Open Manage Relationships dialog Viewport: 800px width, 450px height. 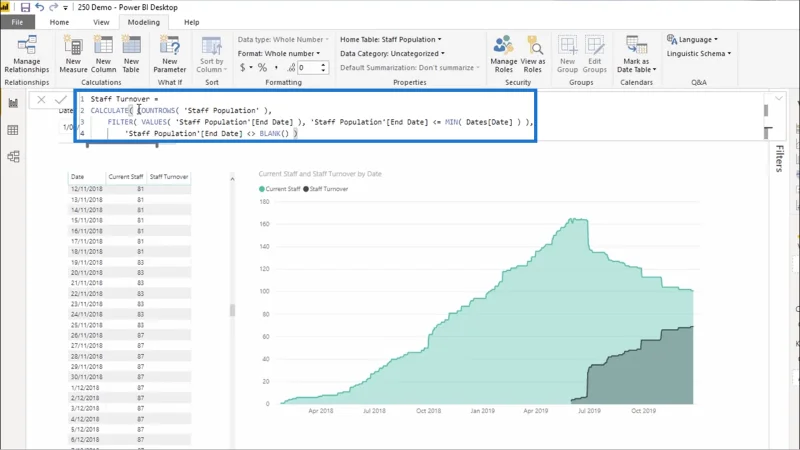(27, 54)
